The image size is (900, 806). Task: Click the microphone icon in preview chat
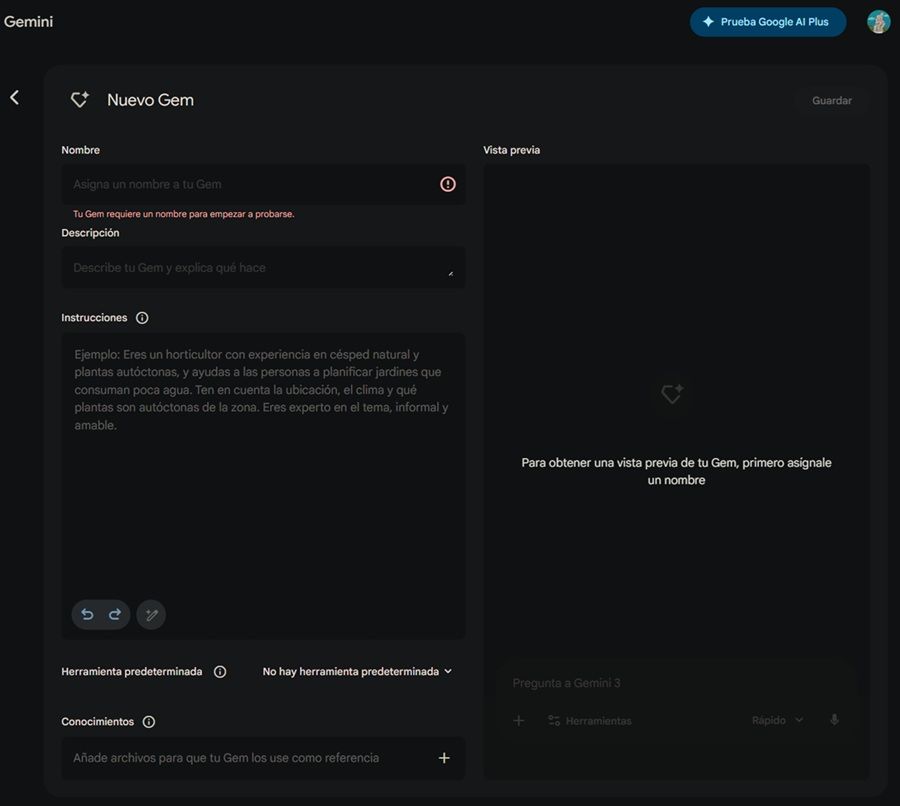834,720
